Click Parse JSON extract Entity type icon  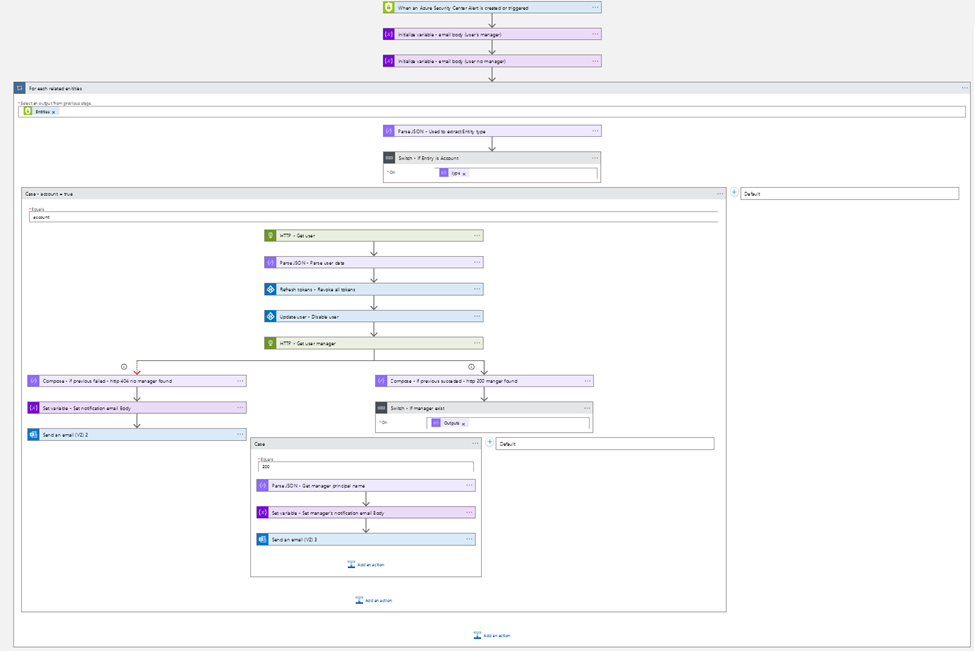389,131
